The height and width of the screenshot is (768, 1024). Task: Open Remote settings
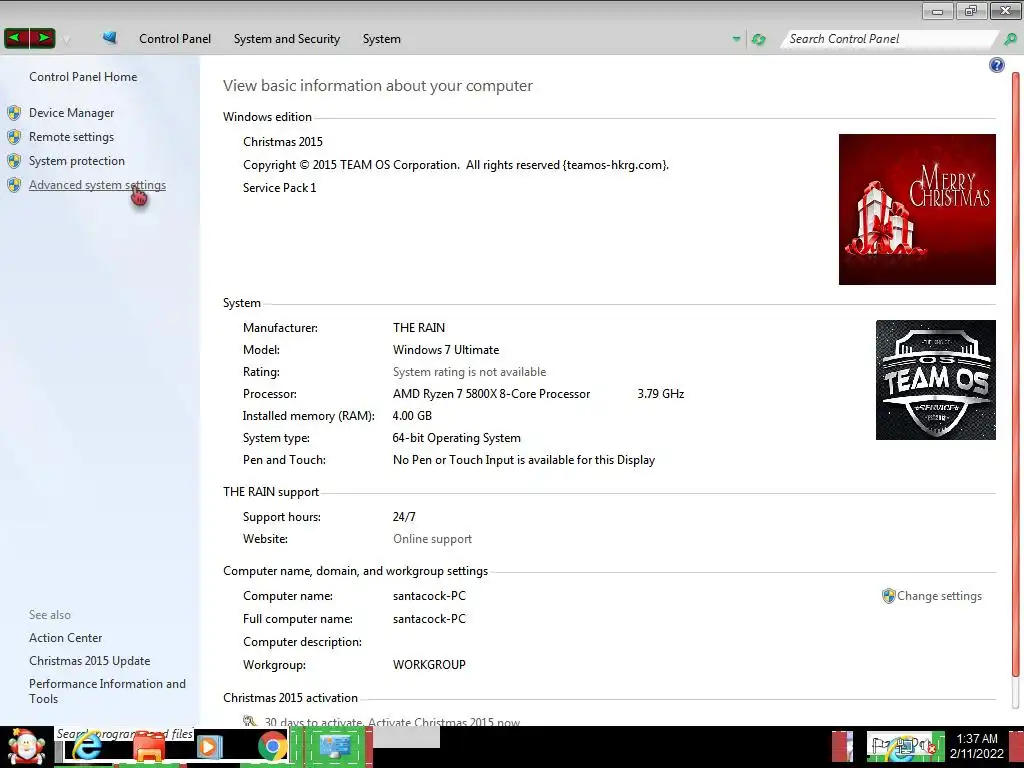click(x=71, y=137)
